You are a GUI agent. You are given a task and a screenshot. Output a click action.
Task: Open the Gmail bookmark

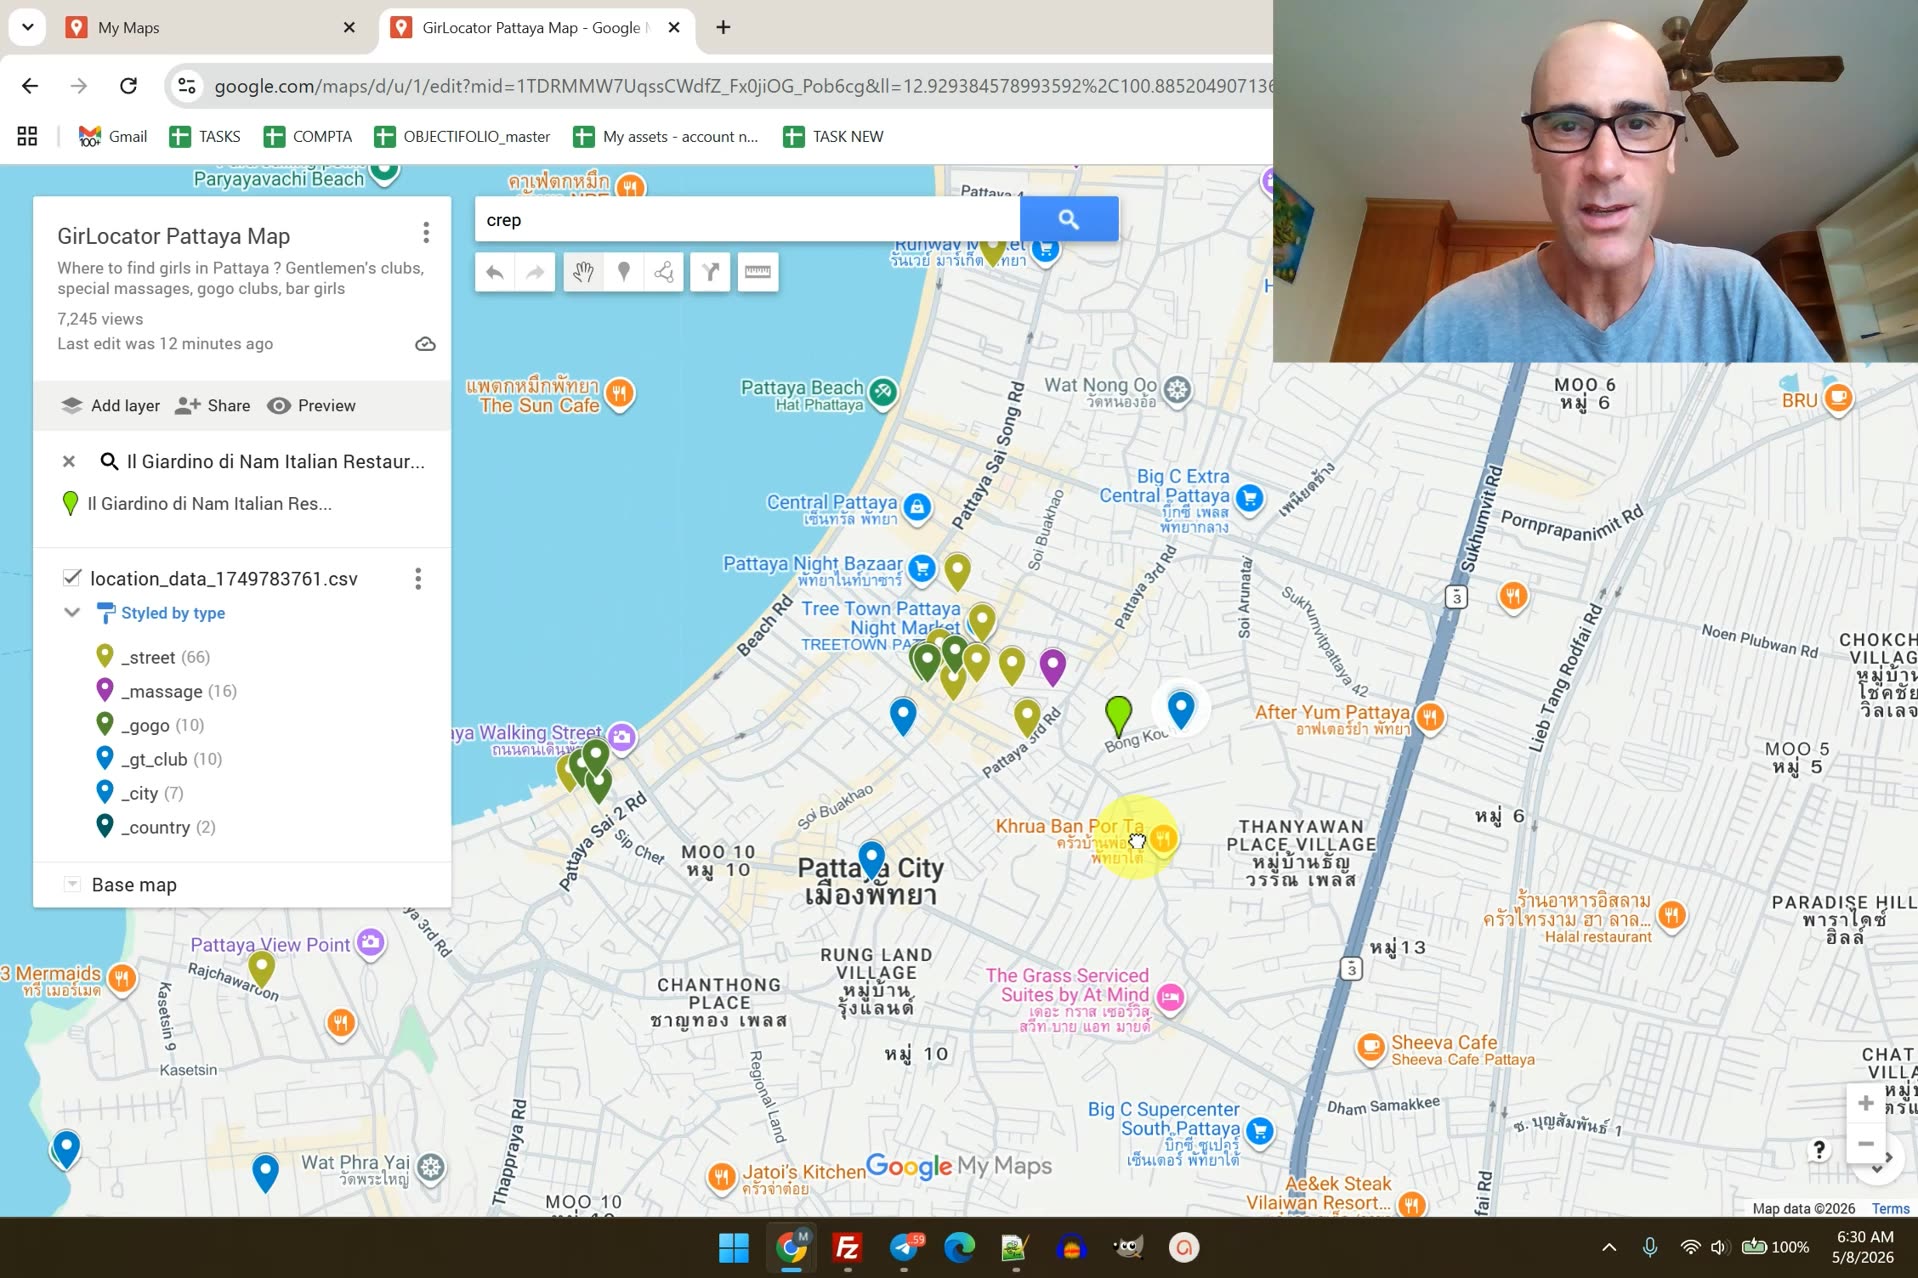pyautogui.click(x=113, y=136)
